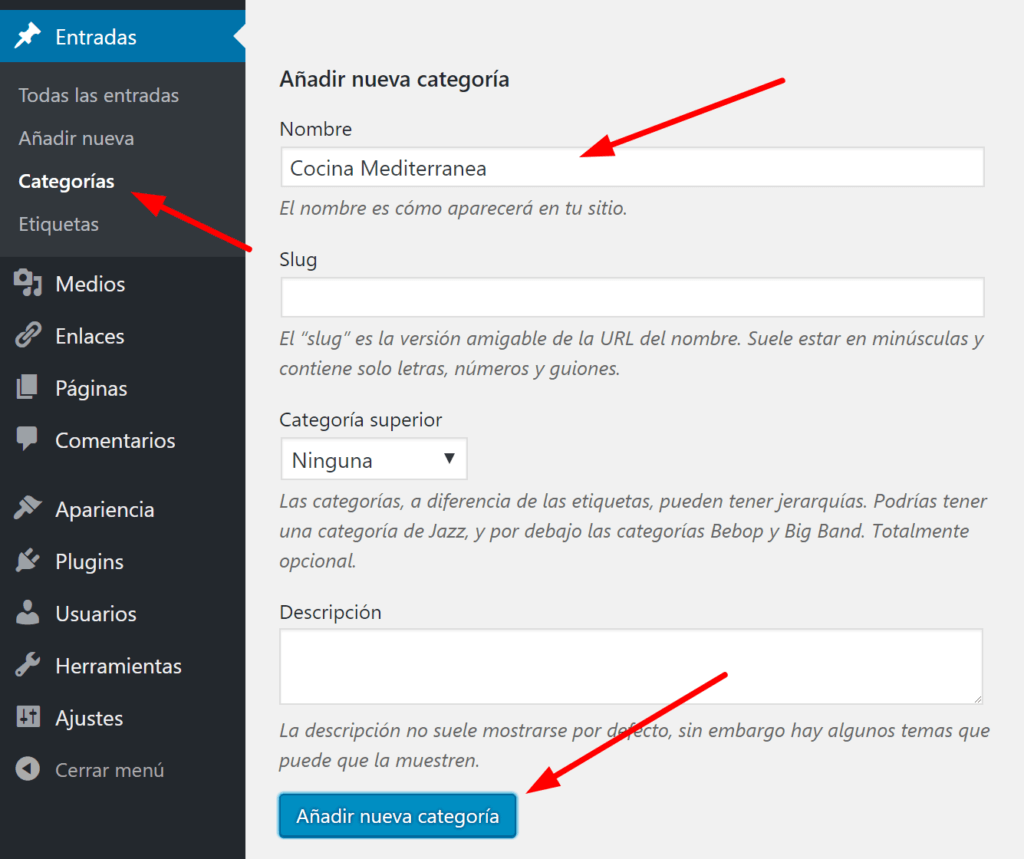Open the Categorías submenu item
The image size is (1024, 859).
(66, 181)
